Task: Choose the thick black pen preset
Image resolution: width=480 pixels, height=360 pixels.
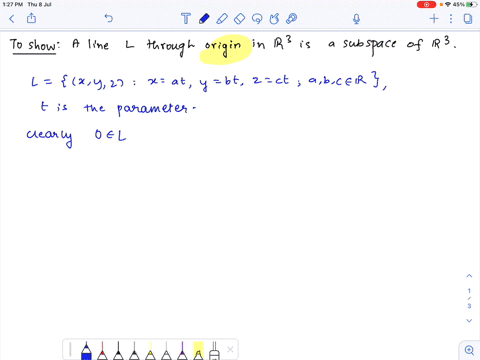Action: click(x=118, y=351)
